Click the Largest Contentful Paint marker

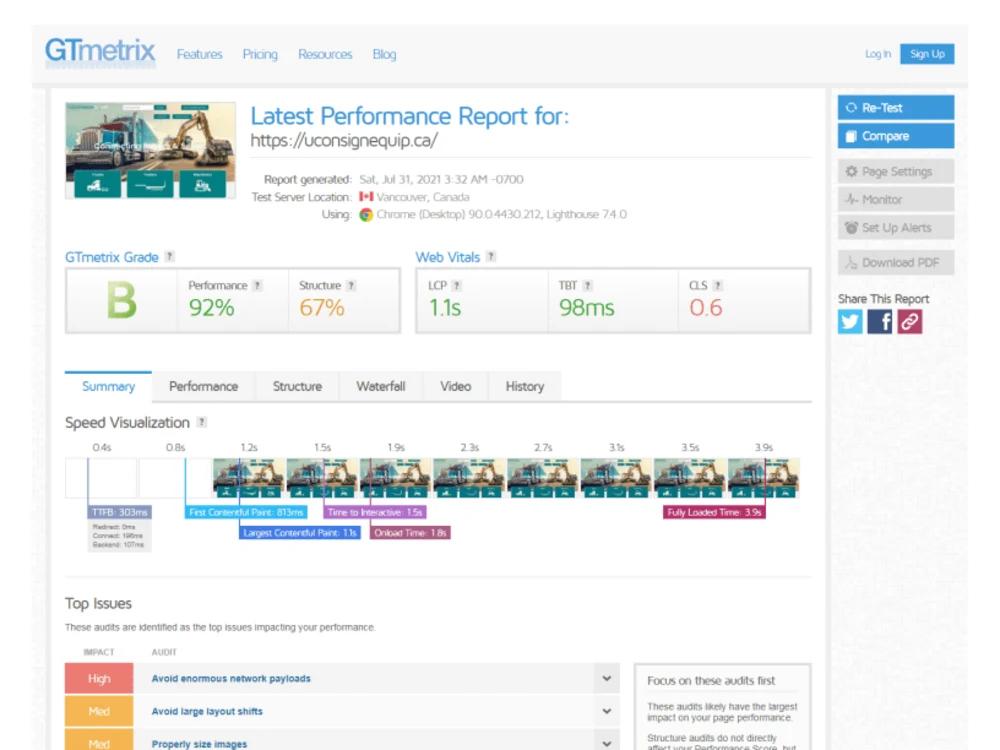coord(300,533)
